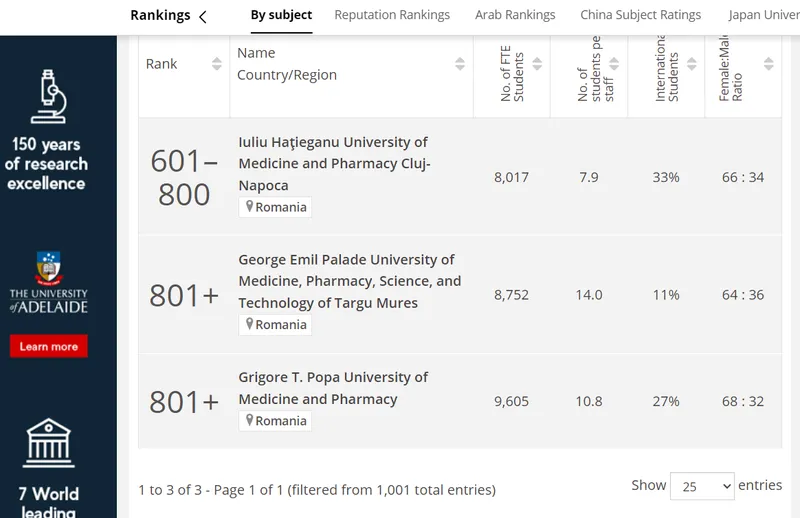
Task: Select the By subject tab
Action: (x=281, y=15)
